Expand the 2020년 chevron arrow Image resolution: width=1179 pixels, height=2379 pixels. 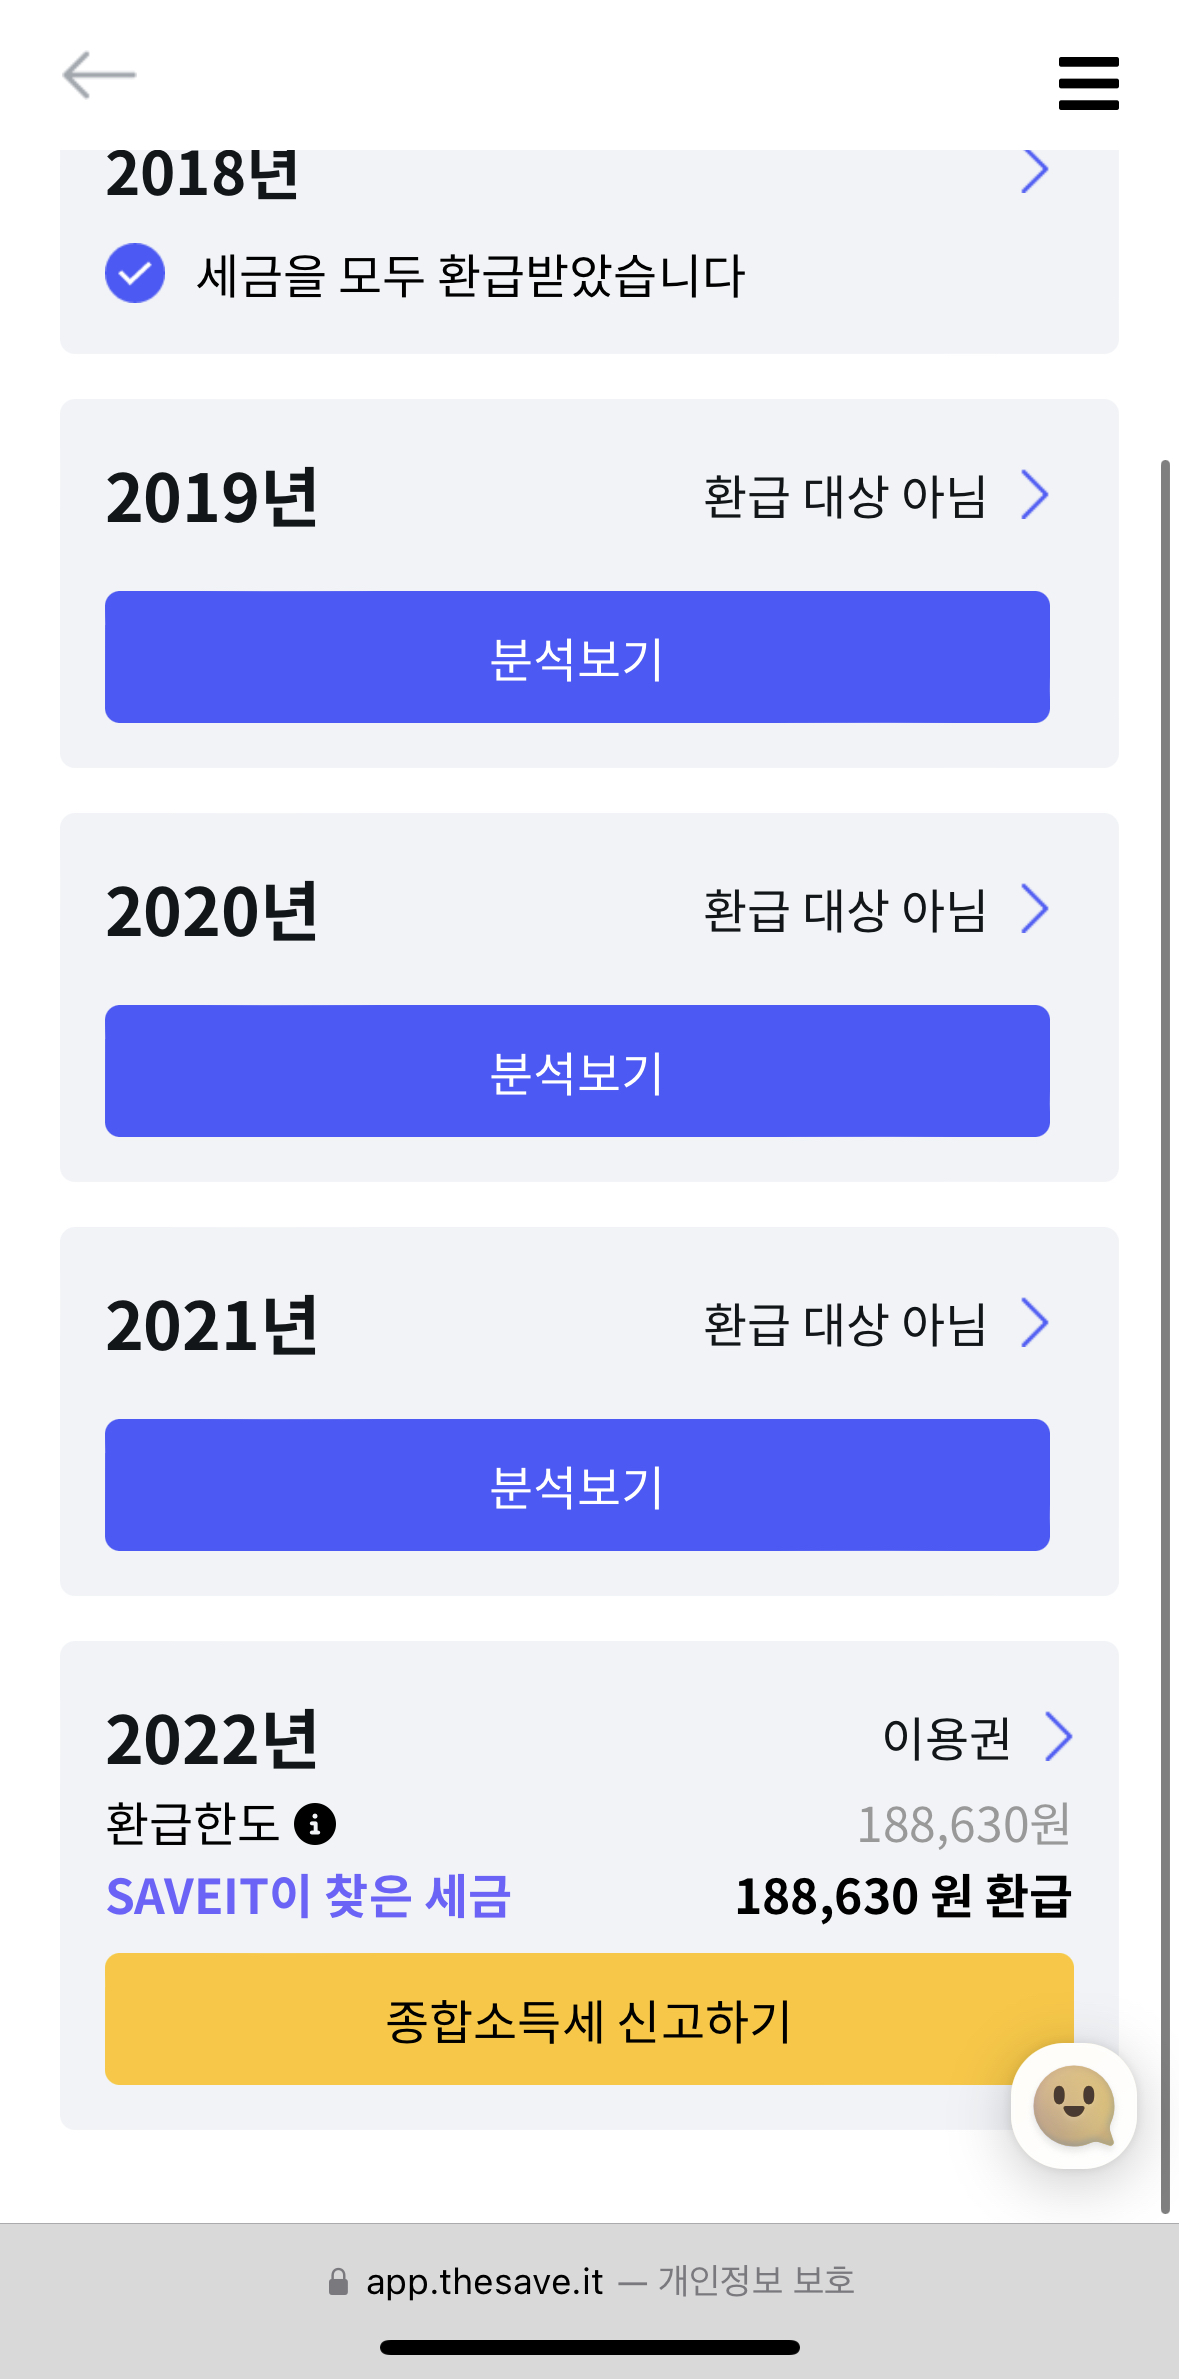[1035, 909]
